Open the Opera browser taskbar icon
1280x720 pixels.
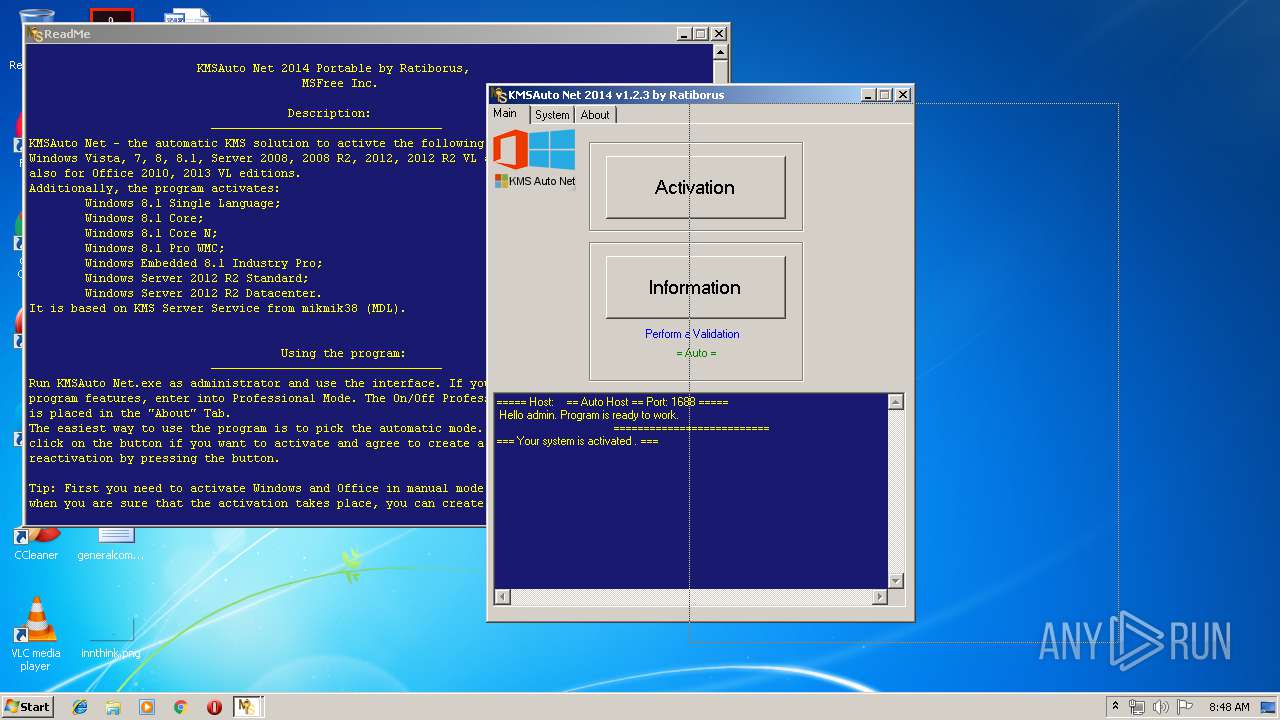pyautogui.click(x=214, y=707)
